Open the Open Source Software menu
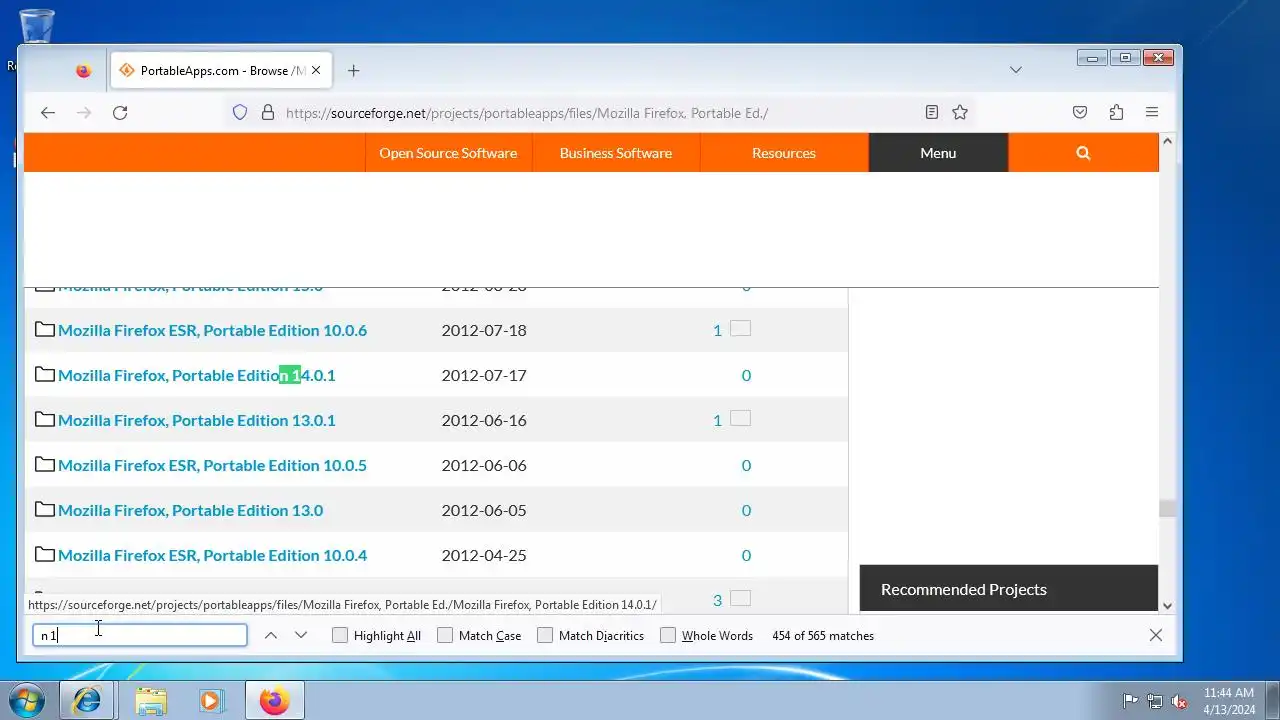The width and height of the screenshot is (1280, 720). 448,153
